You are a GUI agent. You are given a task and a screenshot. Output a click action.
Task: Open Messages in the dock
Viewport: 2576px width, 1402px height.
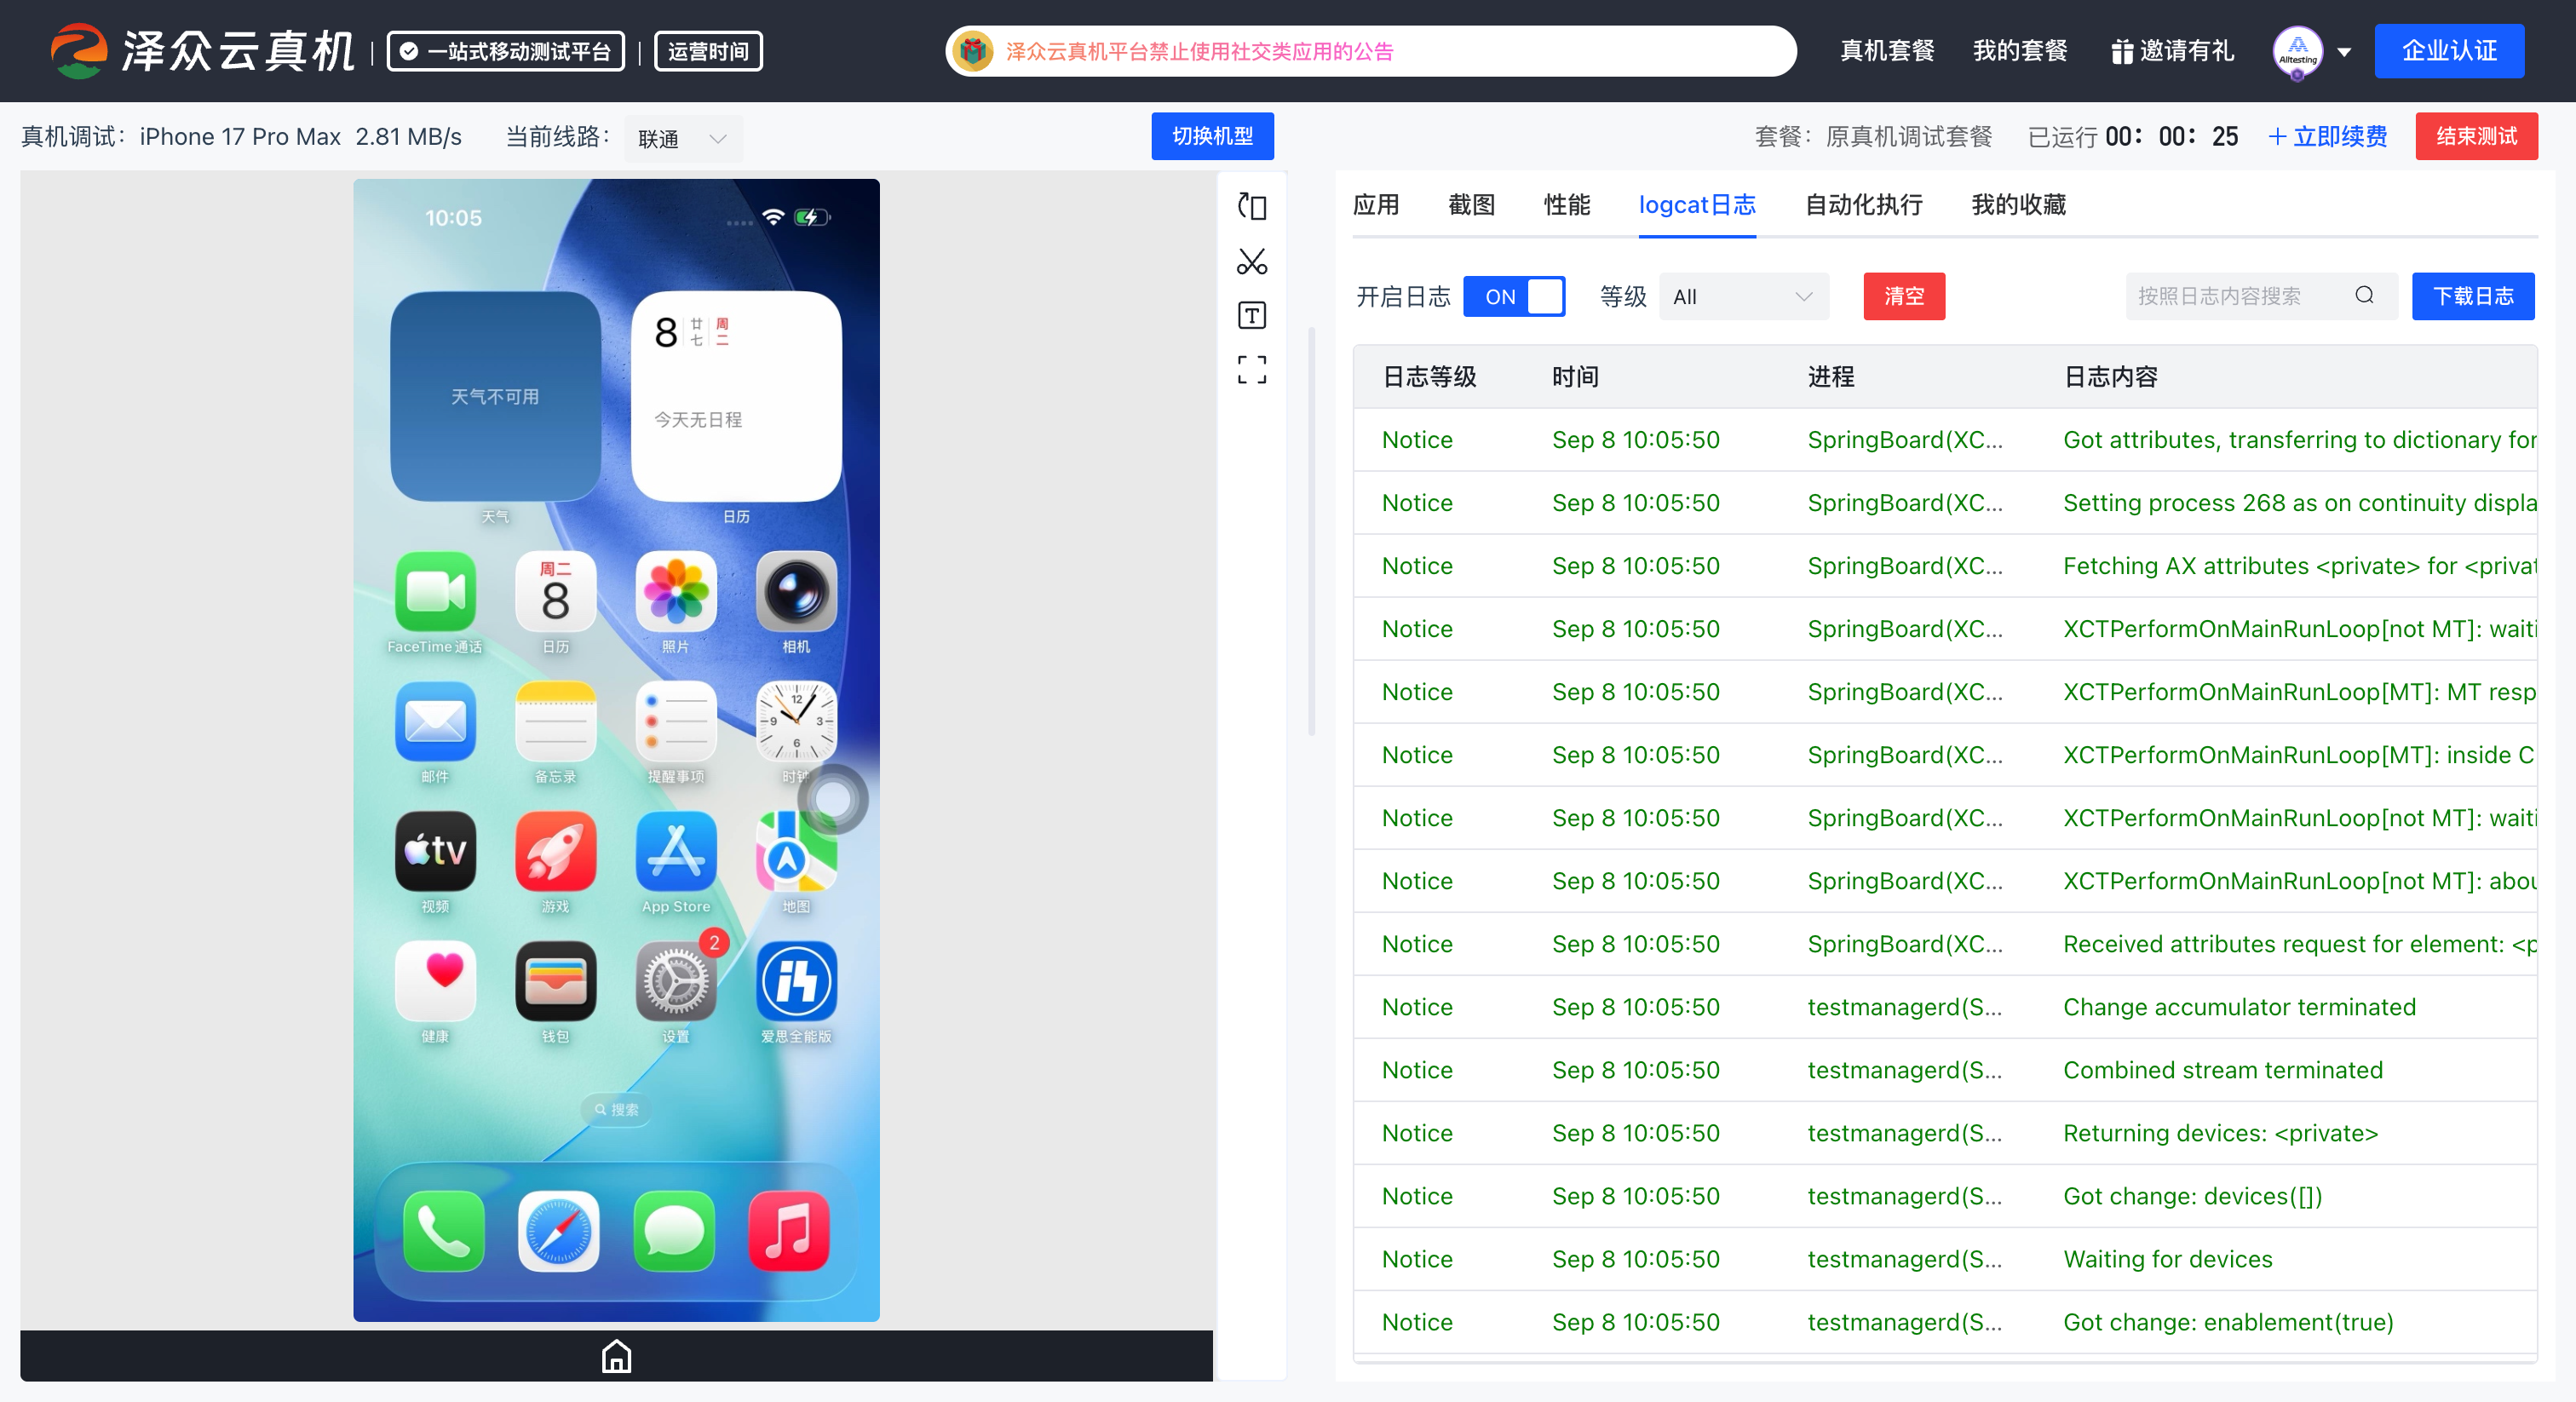click(x=674, y=1231)
